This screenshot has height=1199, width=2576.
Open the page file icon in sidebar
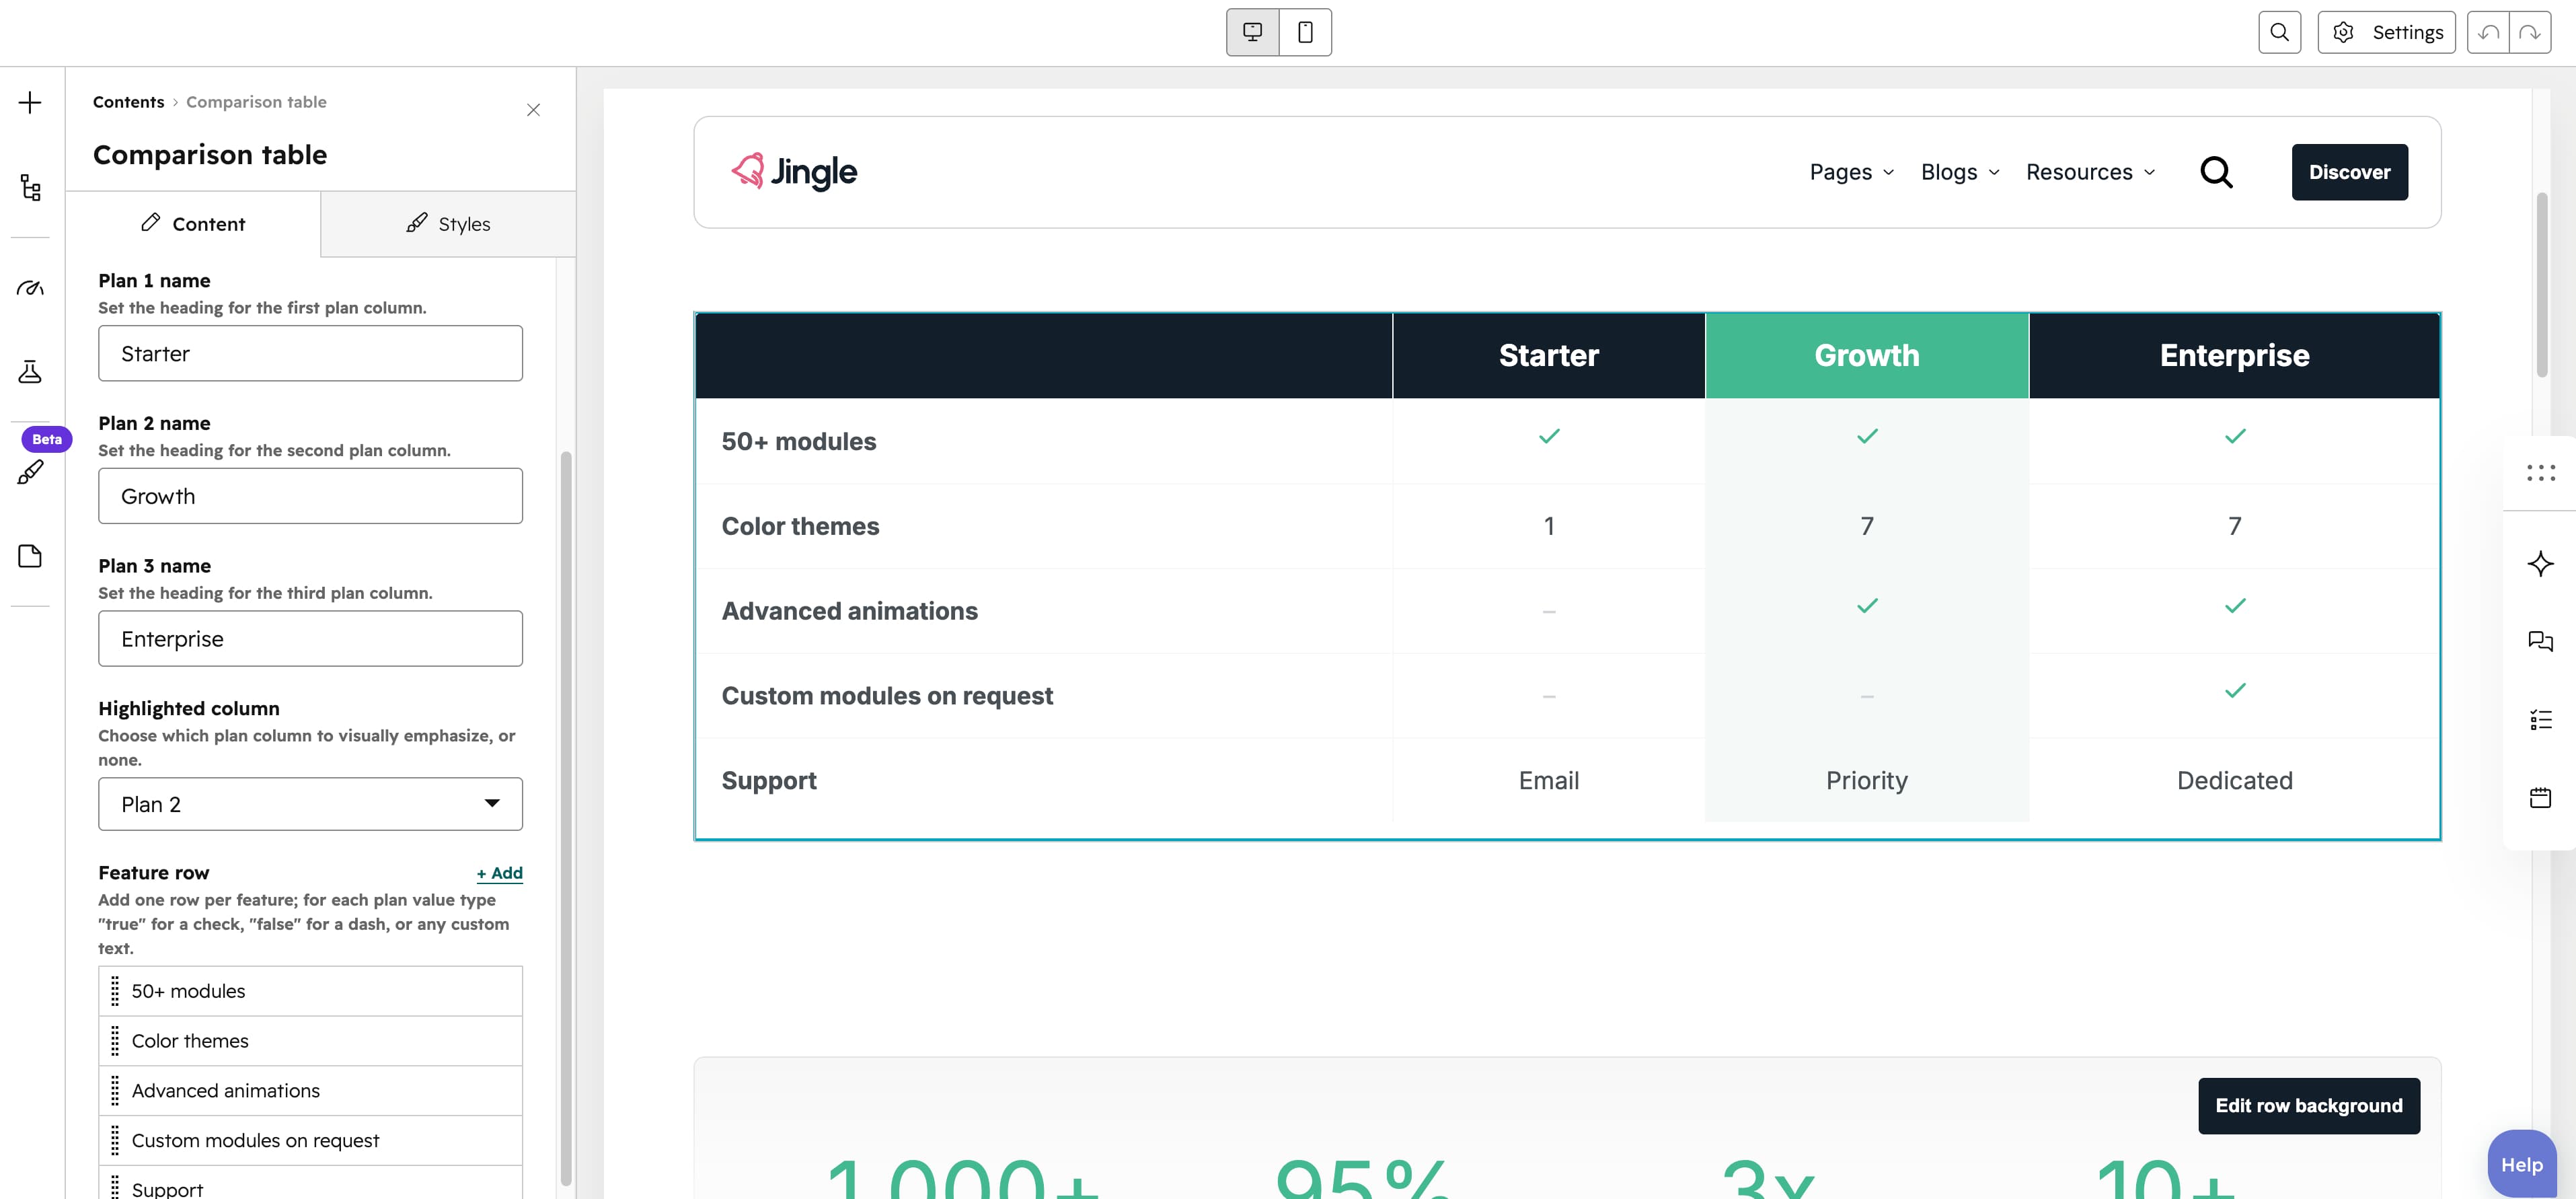(30, 556)
